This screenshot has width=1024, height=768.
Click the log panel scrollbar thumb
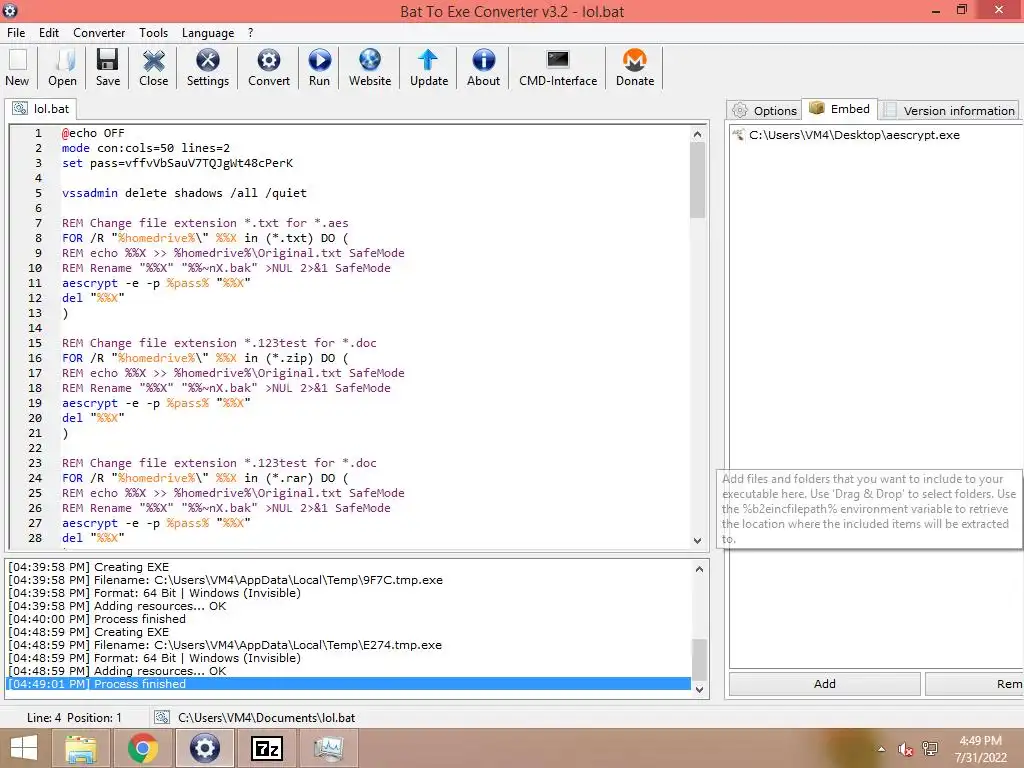(x=699, y=659)
